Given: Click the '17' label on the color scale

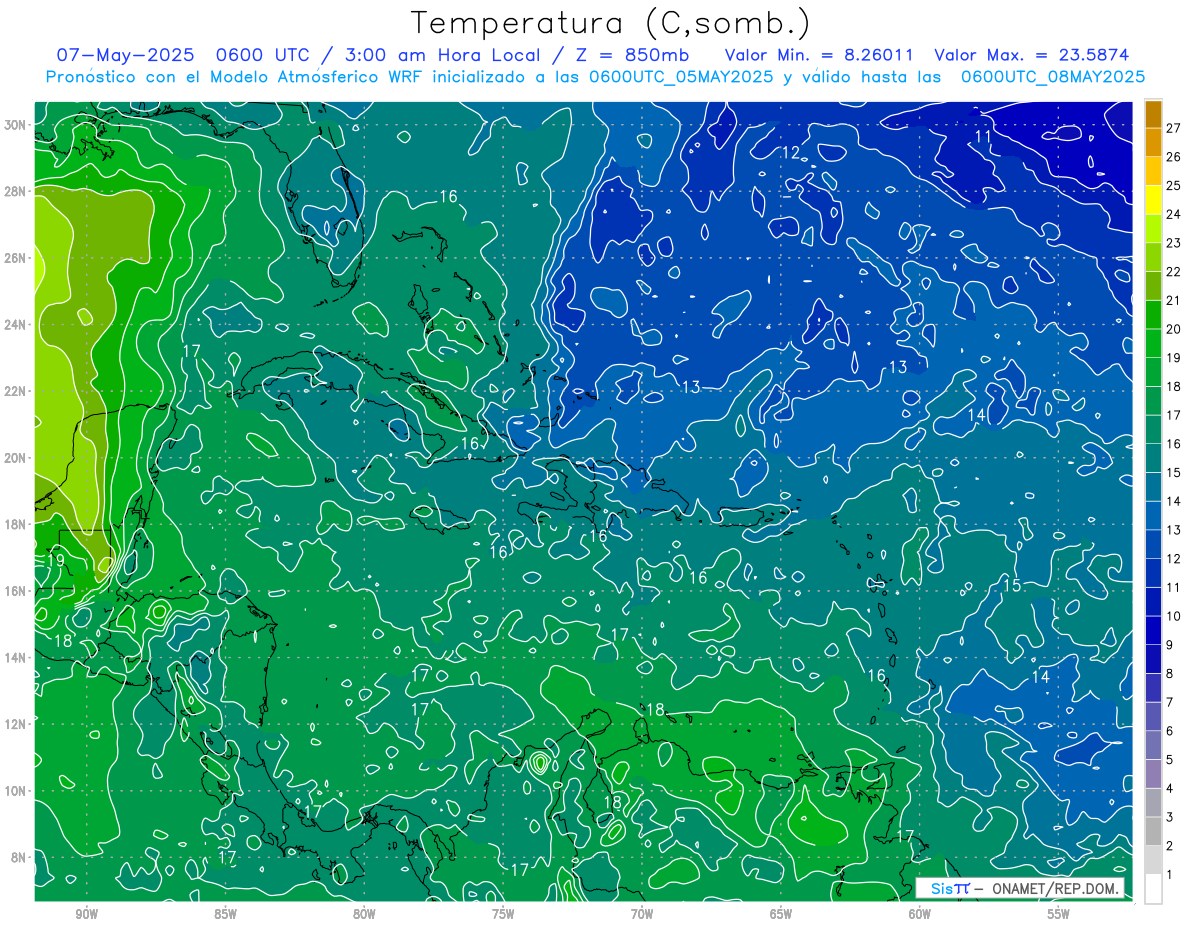Looking at the screenshot, I should click(x=1174, y=415).
